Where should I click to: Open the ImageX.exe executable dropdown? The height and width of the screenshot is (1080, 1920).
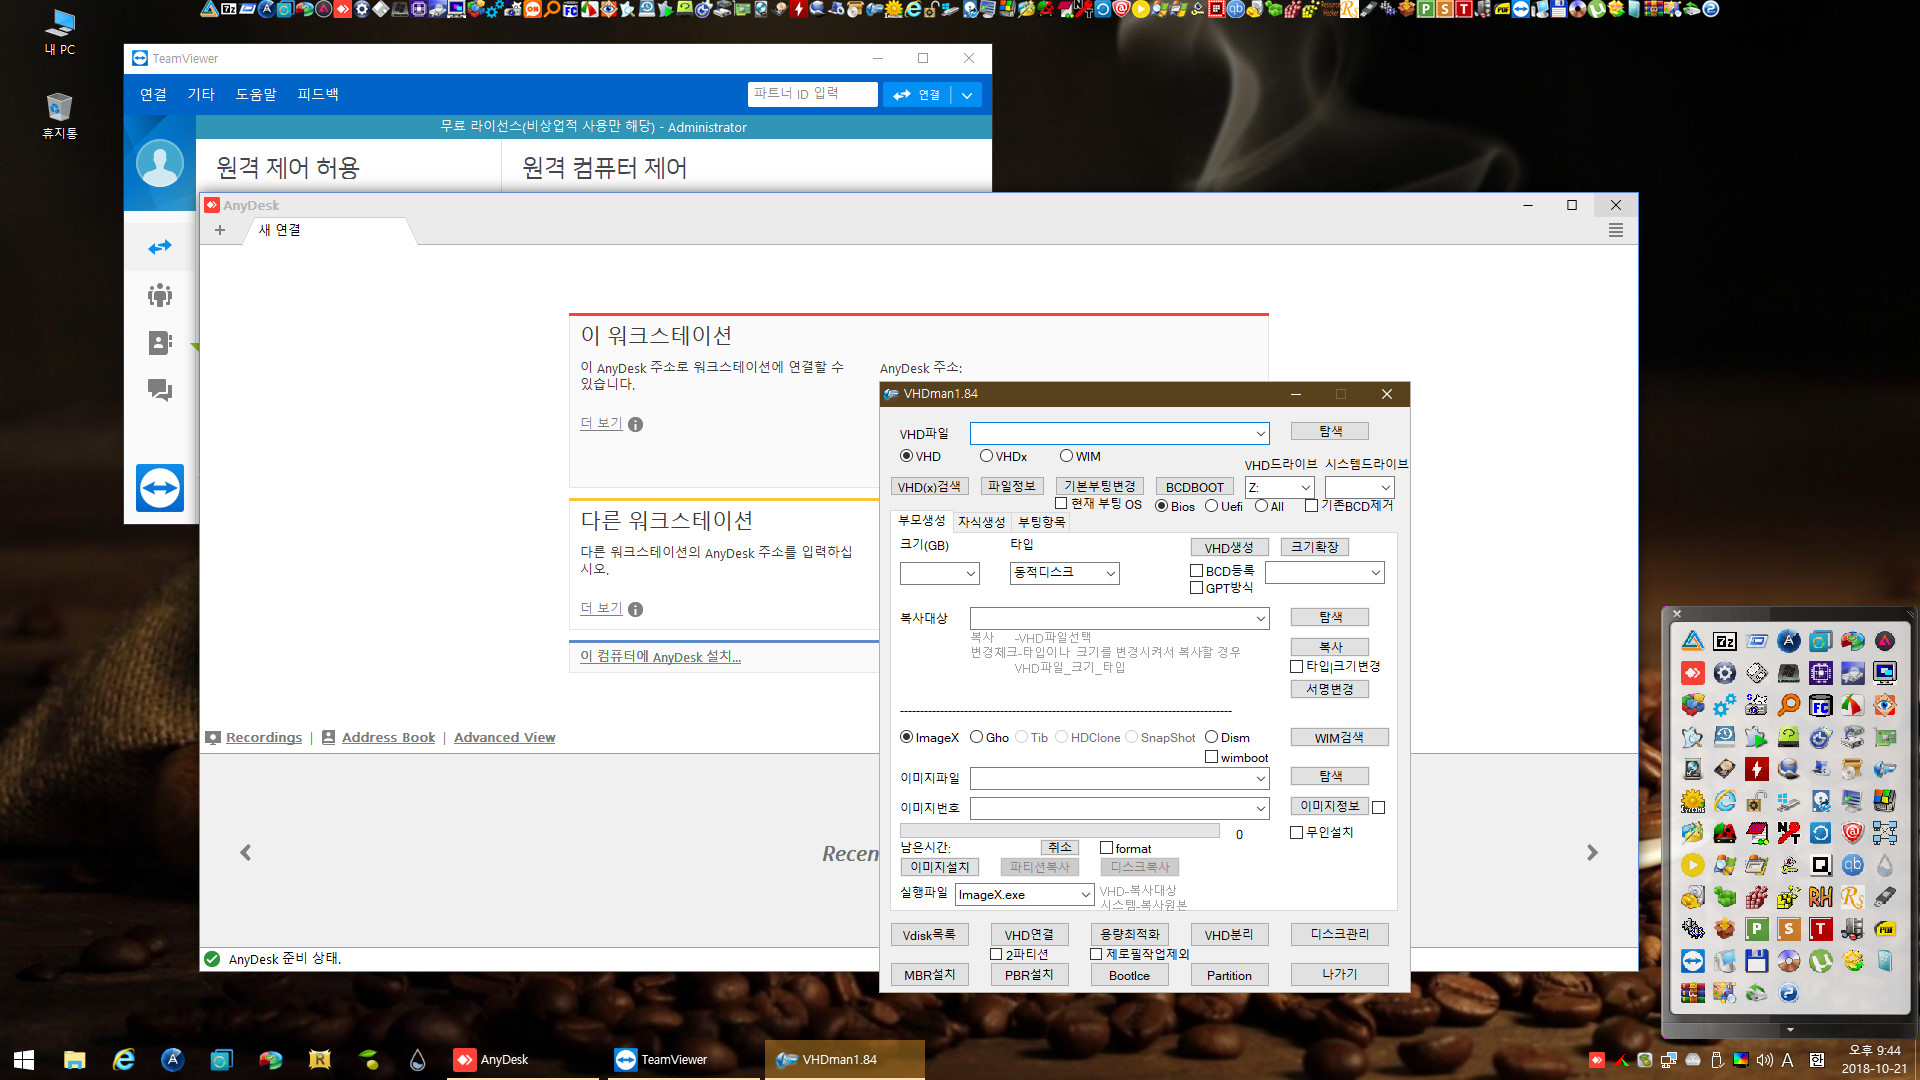[1085, 894]
